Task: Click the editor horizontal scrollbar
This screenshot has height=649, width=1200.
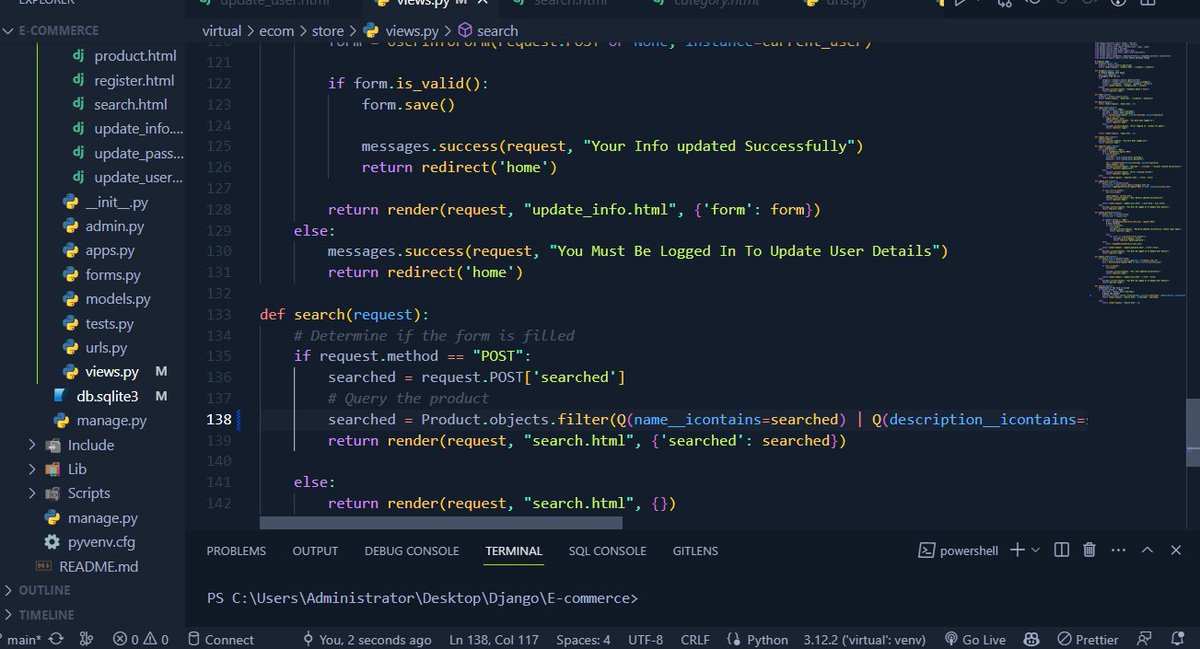Action: tap(440, 522)
